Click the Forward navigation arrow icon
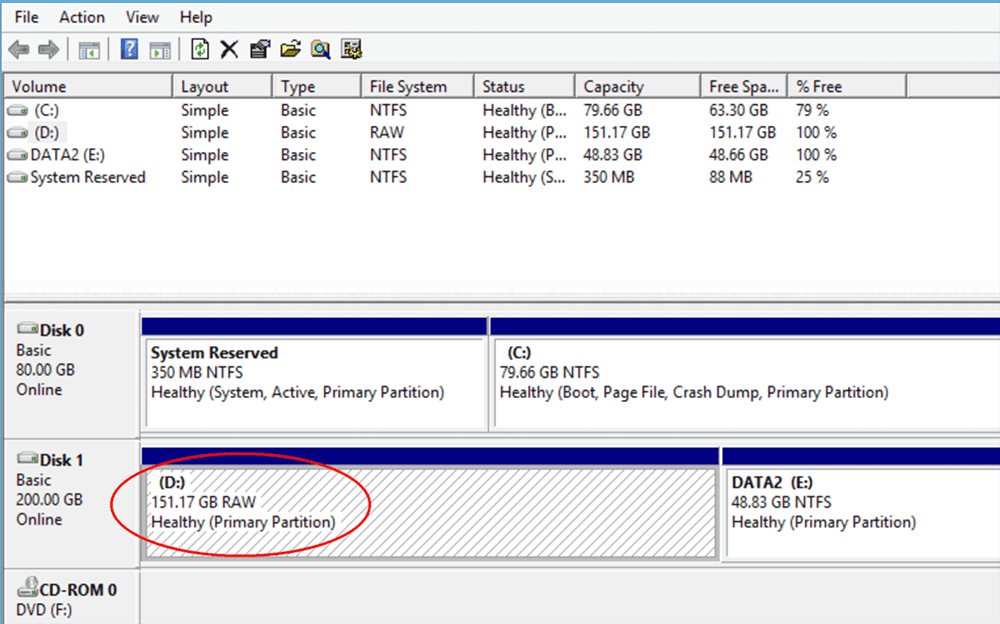 pyautogui.click(x=46, y=49)
